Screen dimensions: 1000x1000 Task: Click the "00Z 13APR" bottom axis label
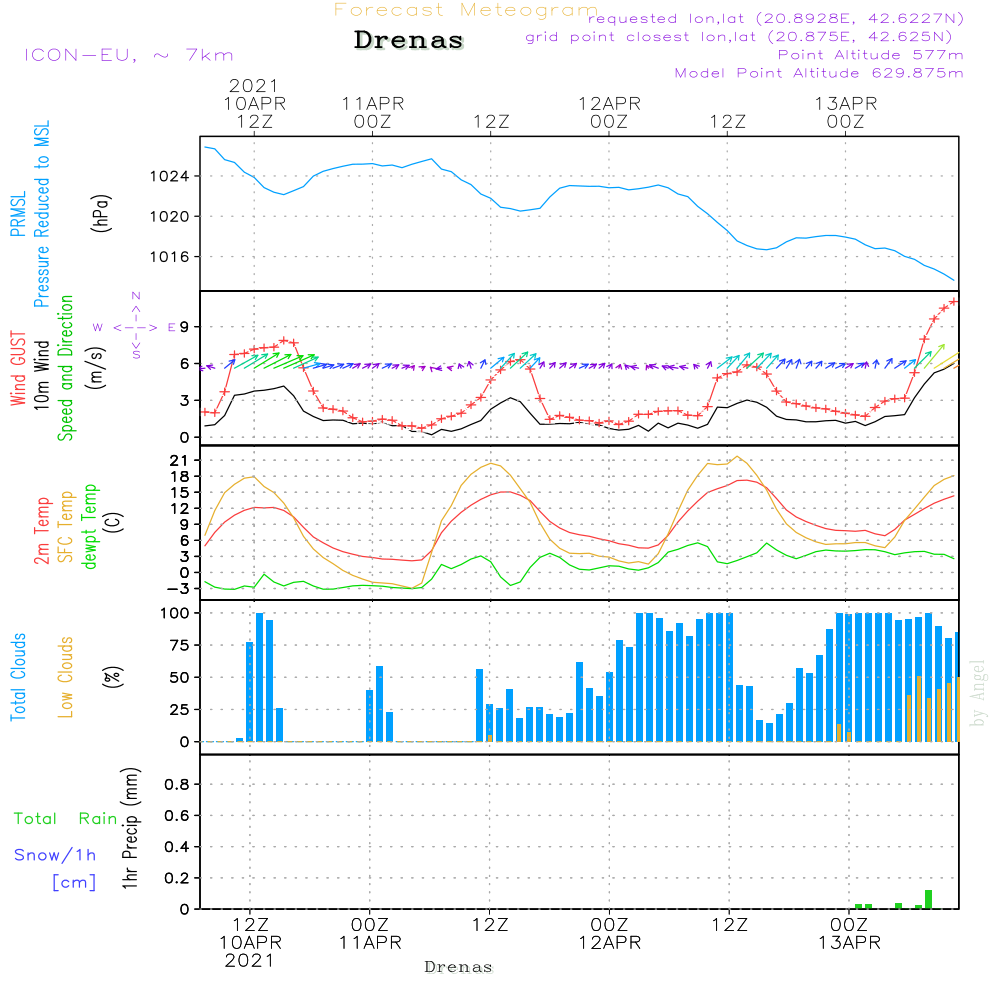click(849, 934)
